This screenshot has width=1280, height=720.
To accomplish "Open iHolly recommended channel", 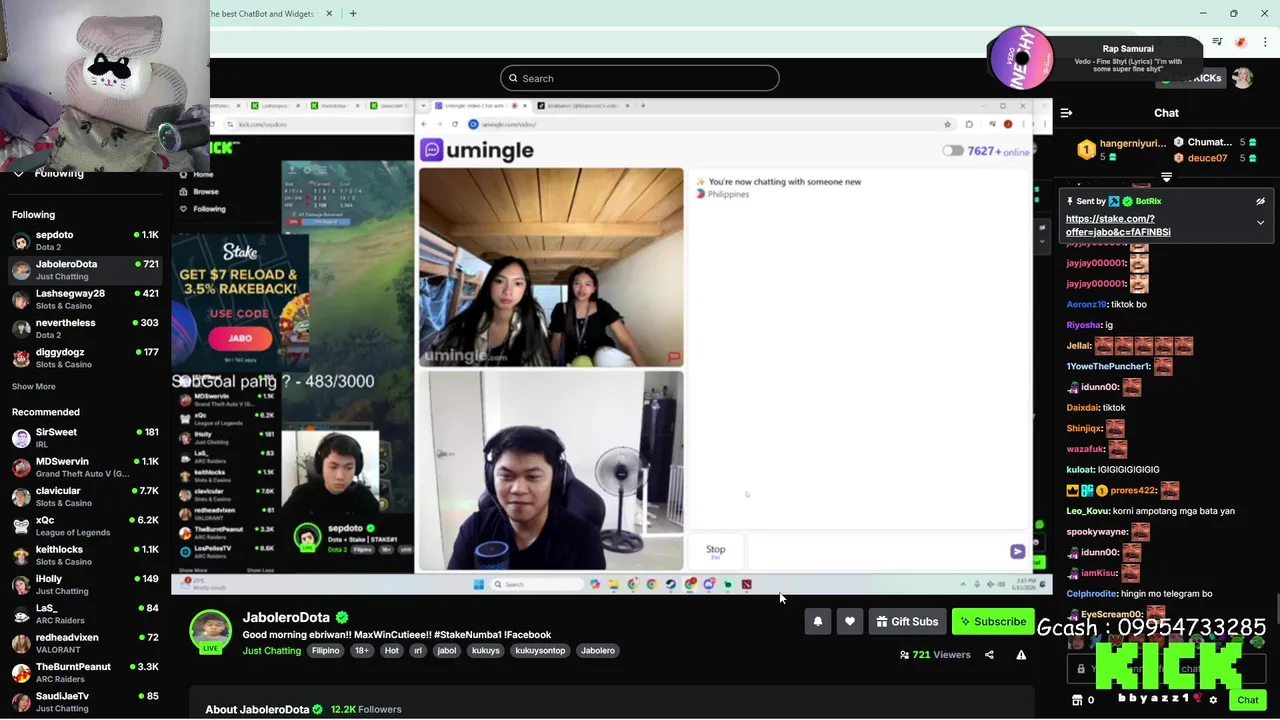I will tap(85, 584).
